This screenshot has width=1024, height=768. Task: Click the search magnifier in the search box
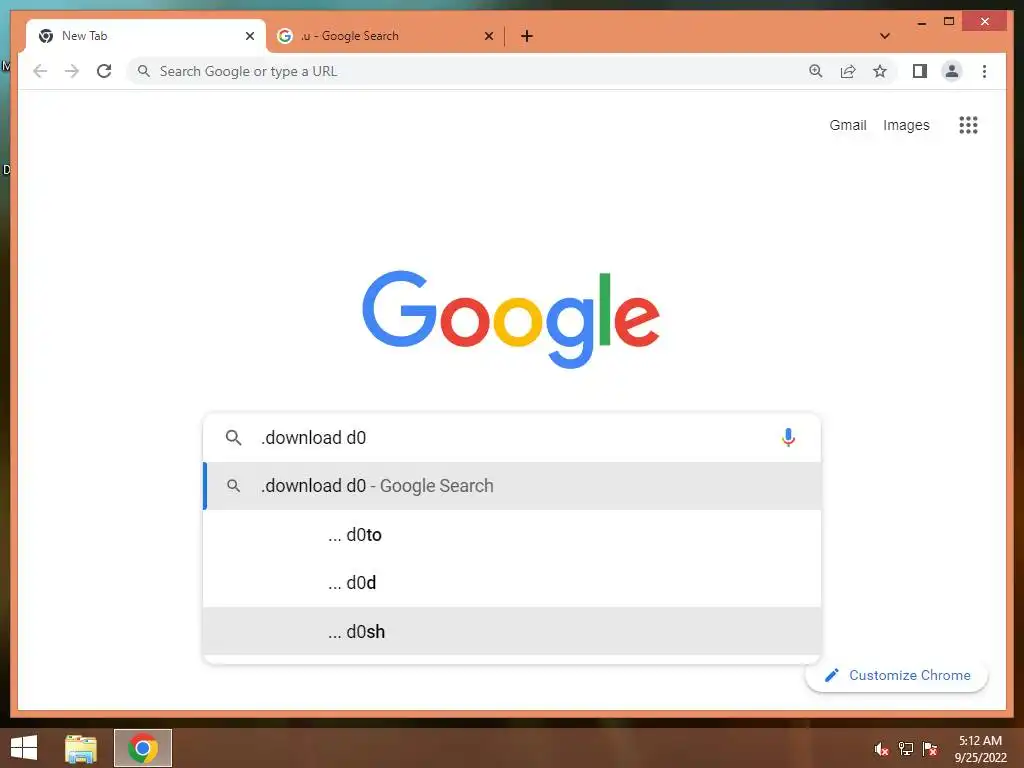(233, 438)
